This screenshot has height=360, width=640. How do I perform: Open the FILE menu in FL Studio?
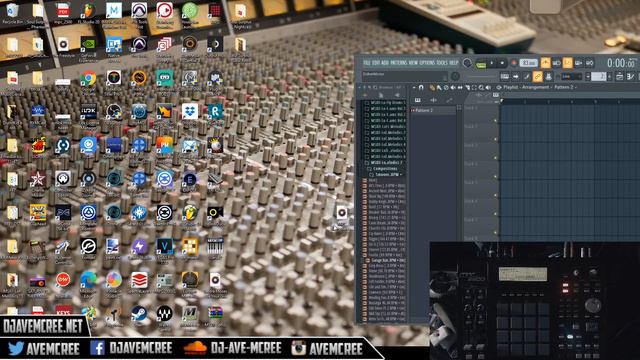coord(367,63)
